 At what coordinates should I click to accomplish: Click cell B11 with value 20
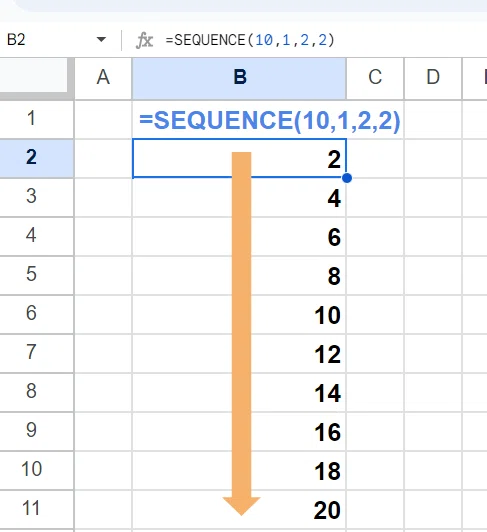pos(239,509)
